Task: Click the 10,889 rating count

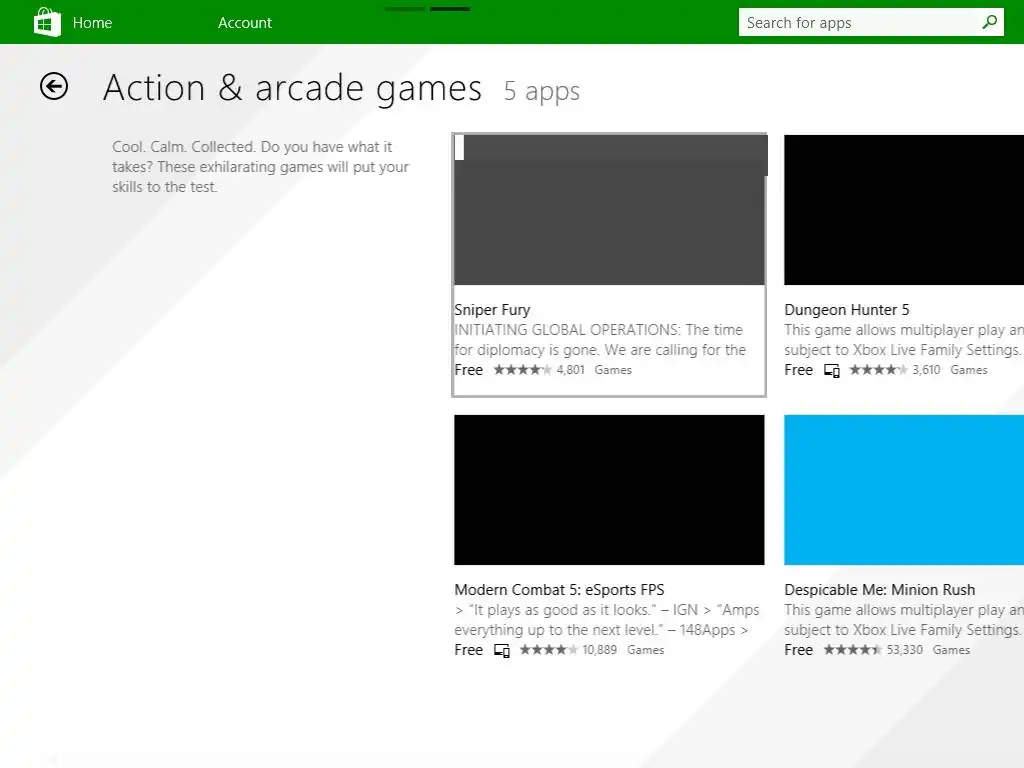Action: tap(599, 650)
